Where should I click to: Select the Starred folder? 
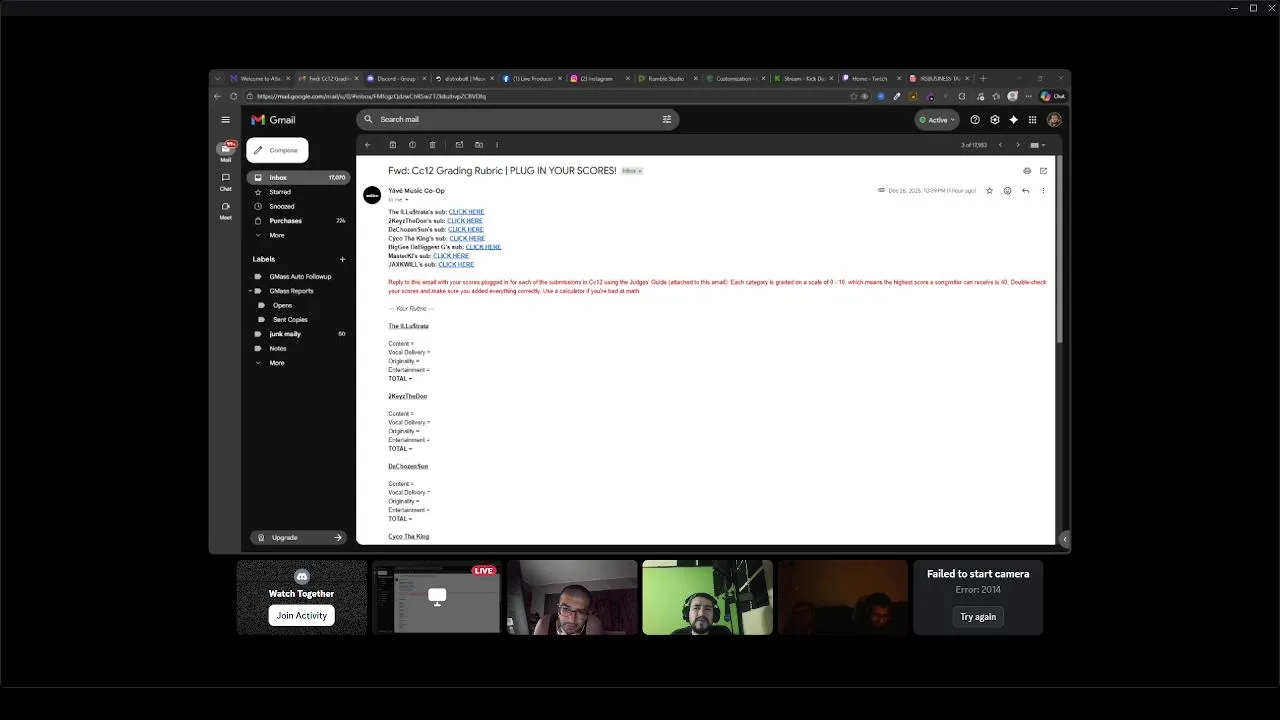[x=298, y=192]
